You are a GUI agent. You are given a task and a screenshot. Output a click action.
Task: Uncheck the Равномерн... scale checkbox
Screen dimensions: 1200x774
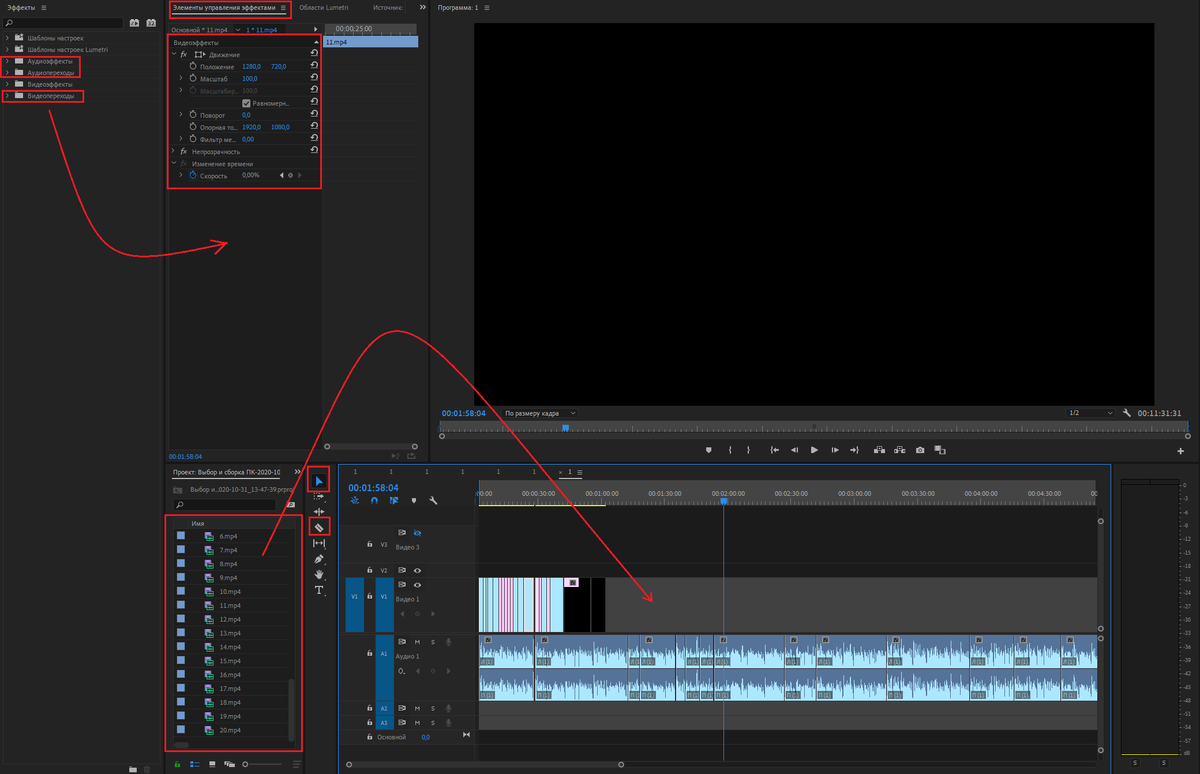[246, 103]
